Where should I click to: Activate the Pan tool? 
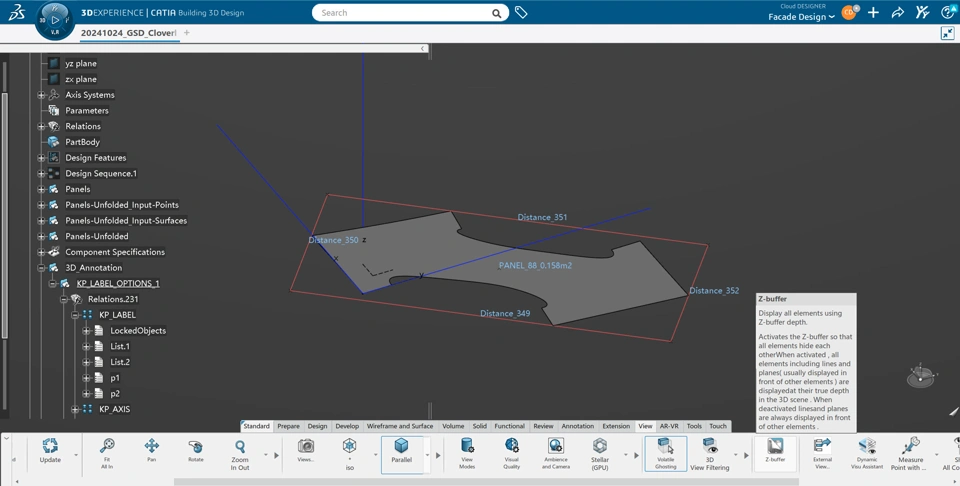[x=151, y=446]
